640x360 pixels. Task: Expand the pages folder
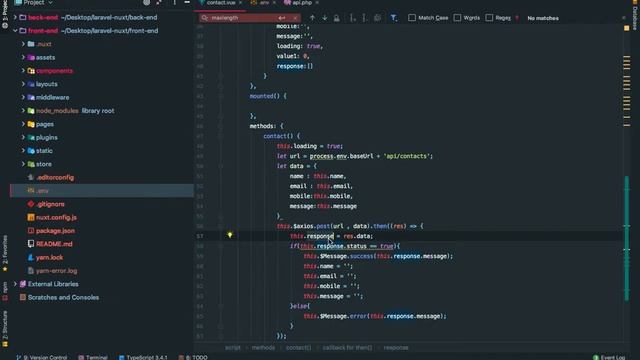point(23,124)
